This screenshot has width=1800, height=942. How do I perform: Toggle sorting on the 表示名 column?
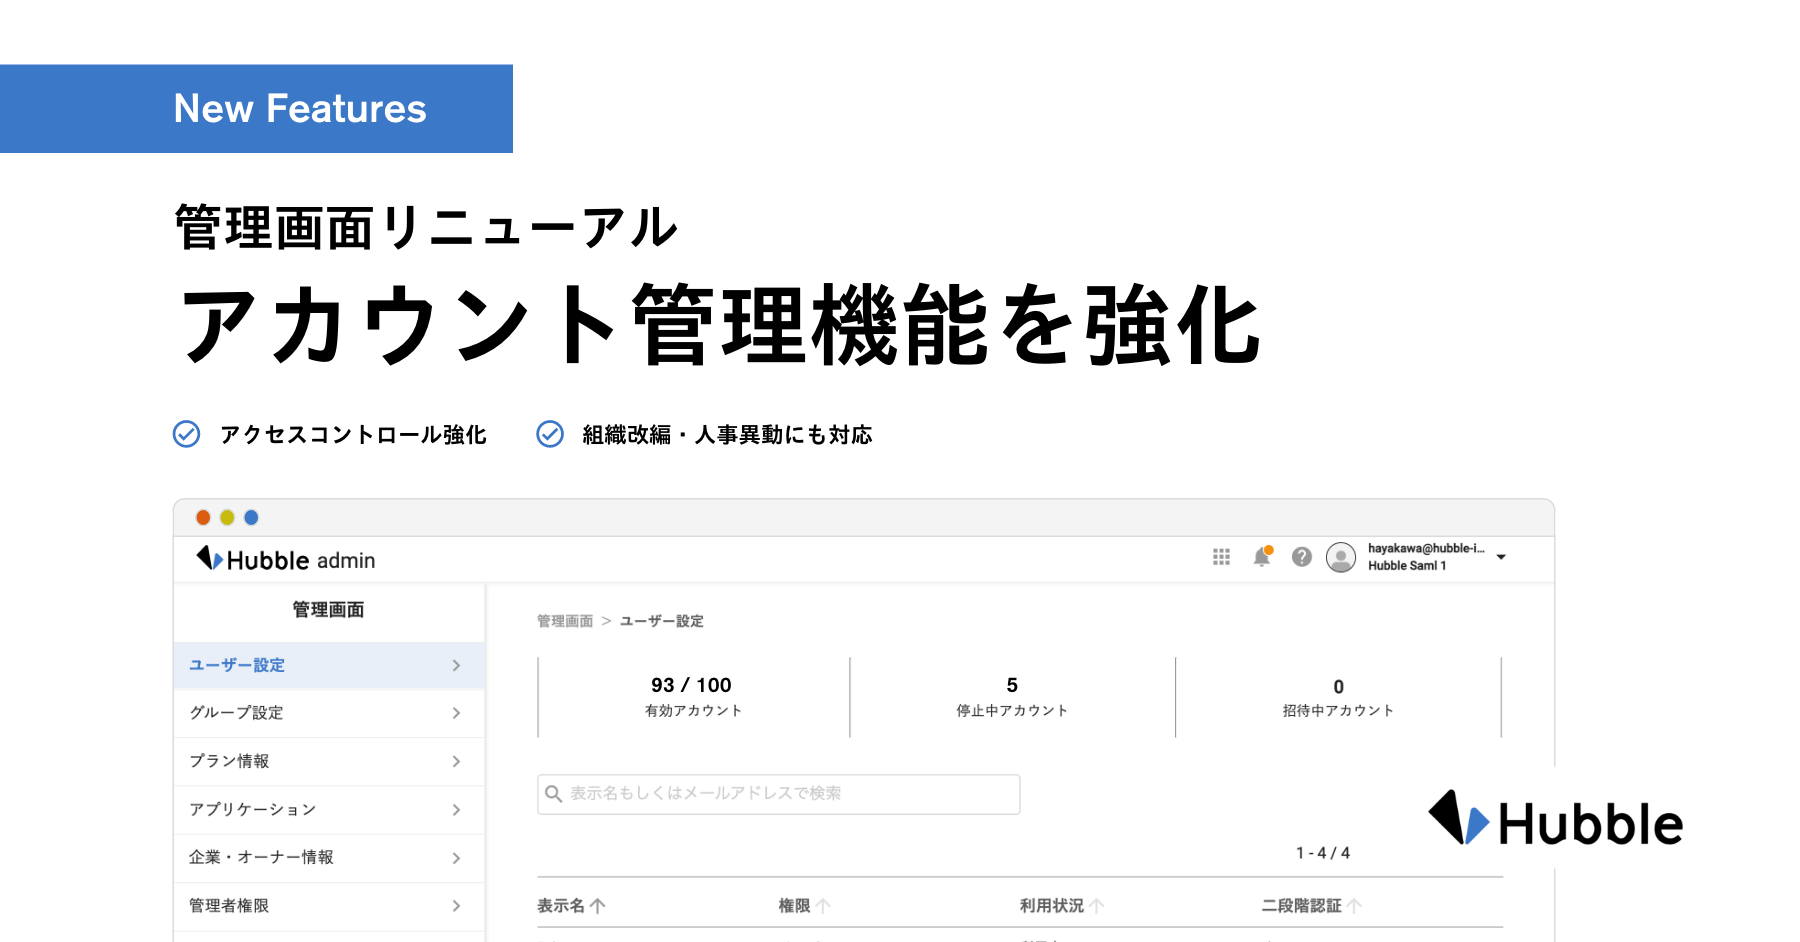597,905
